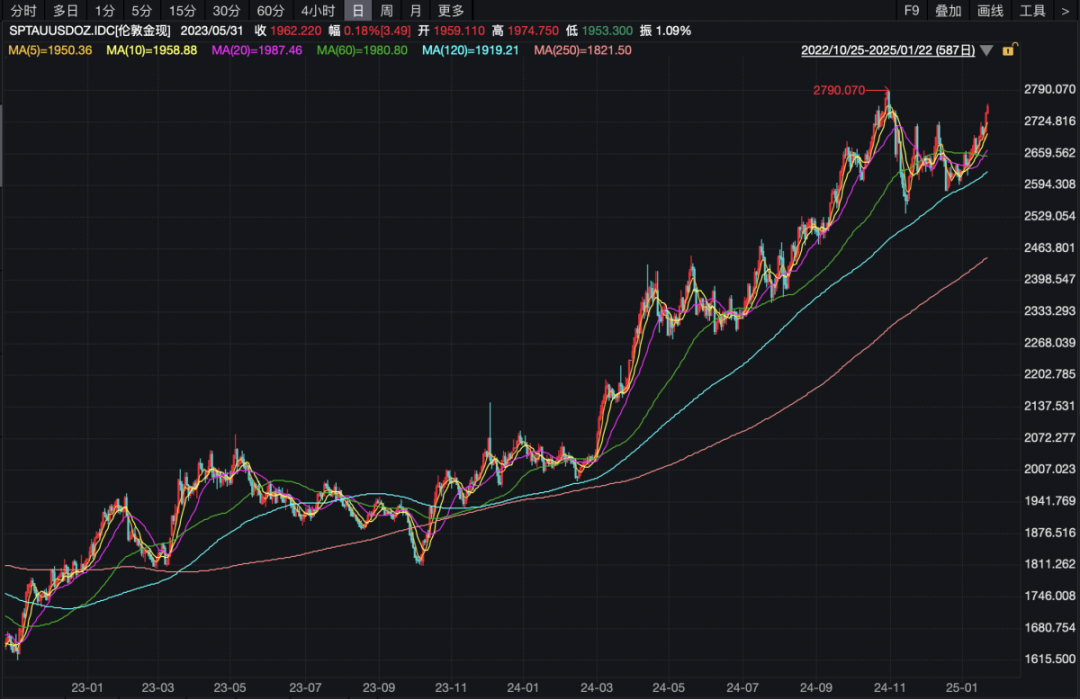The width and height of the screenshot is (1080, 700).
Task: Open the 更多 more timeframes menu
Action: point(451,10)
